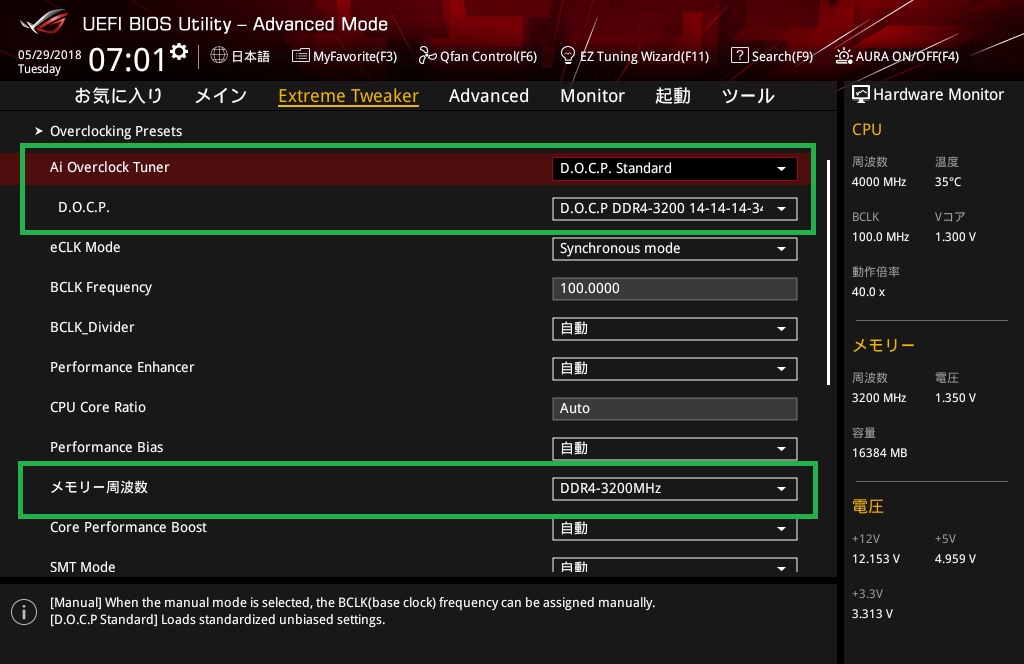Click memory voltage value 1.350 V
The image size is (1024, 664).
[x=955, y=398]
